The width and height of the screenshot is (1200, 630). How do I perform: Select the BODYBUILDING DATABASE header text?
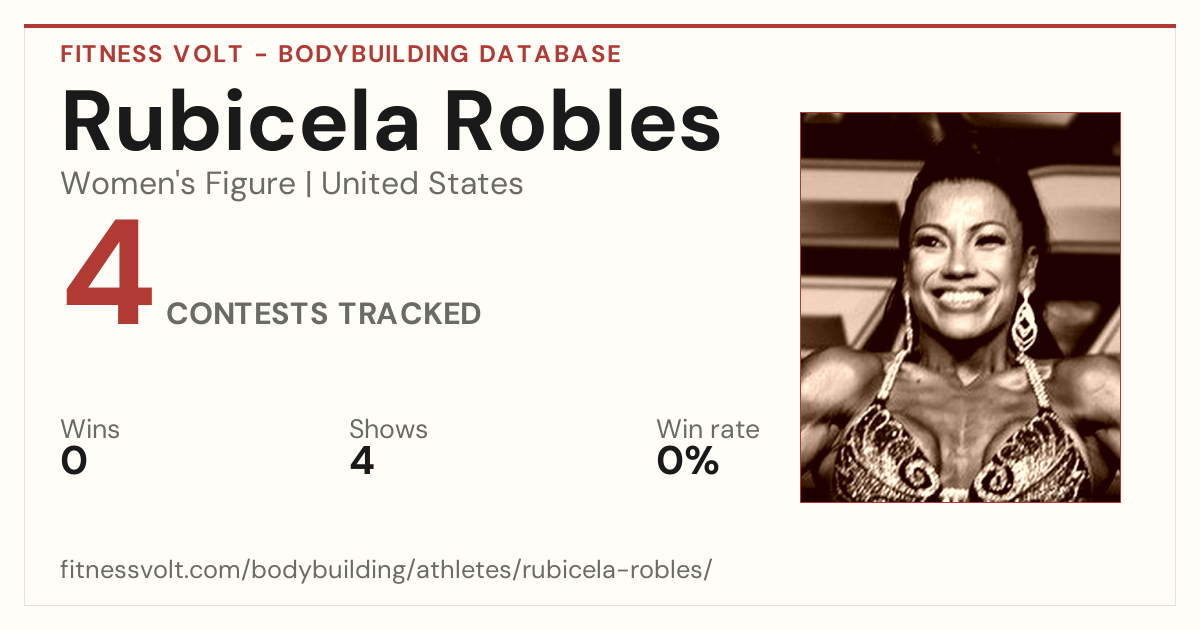450,54
